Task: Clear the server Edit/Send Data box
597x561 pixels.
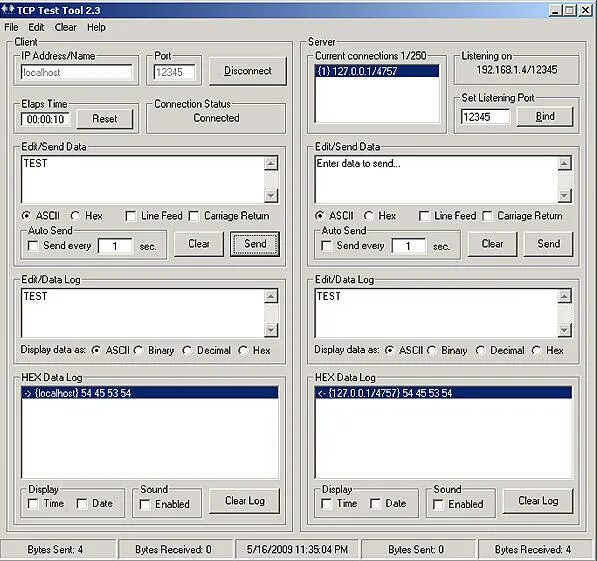Action: pyautogui.click(x=492, y=244)
